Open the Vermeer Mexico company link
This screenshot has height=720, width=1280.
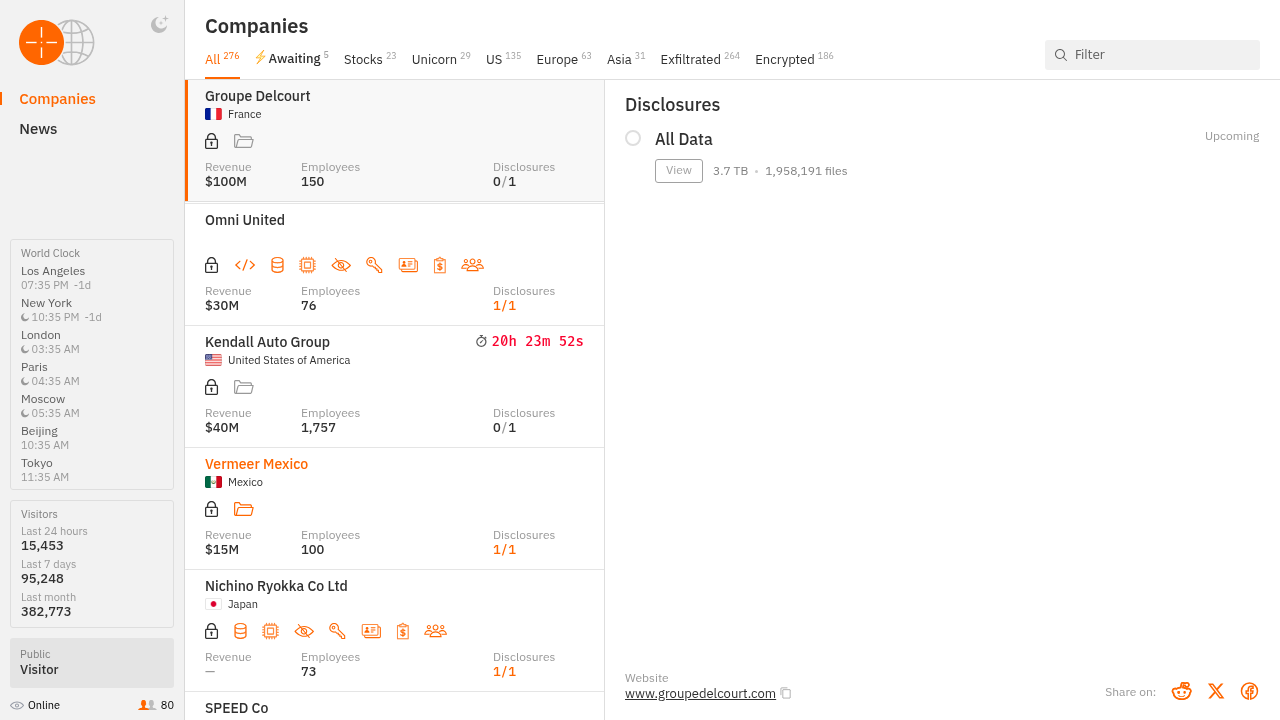click(x=256, y=464)
